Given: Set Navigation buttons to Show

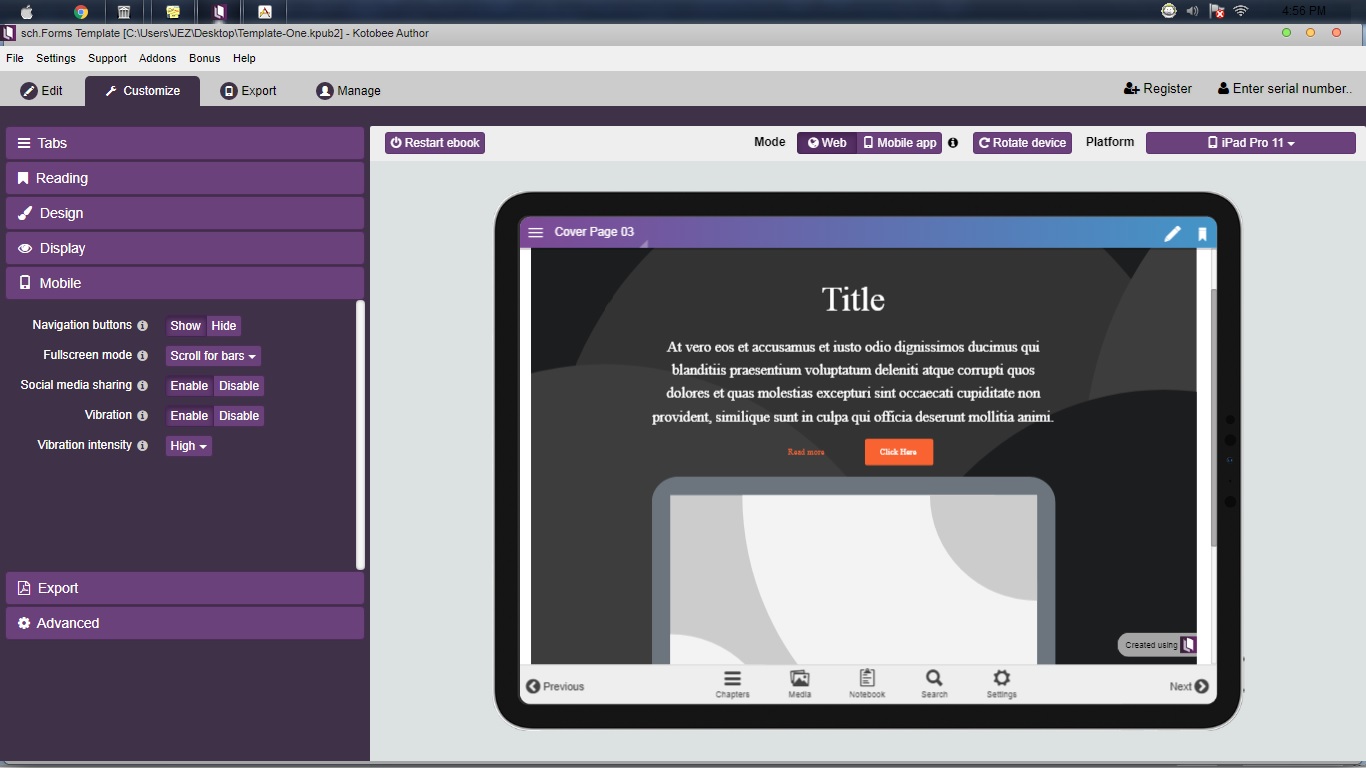Looking at the screenshot, I should click(186, 326).
